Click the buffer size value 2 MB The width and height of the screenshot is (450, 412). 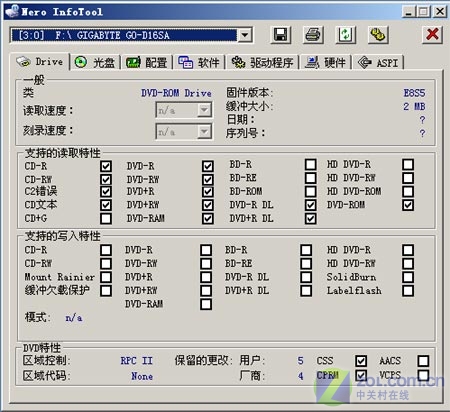(x=414, y=106)
